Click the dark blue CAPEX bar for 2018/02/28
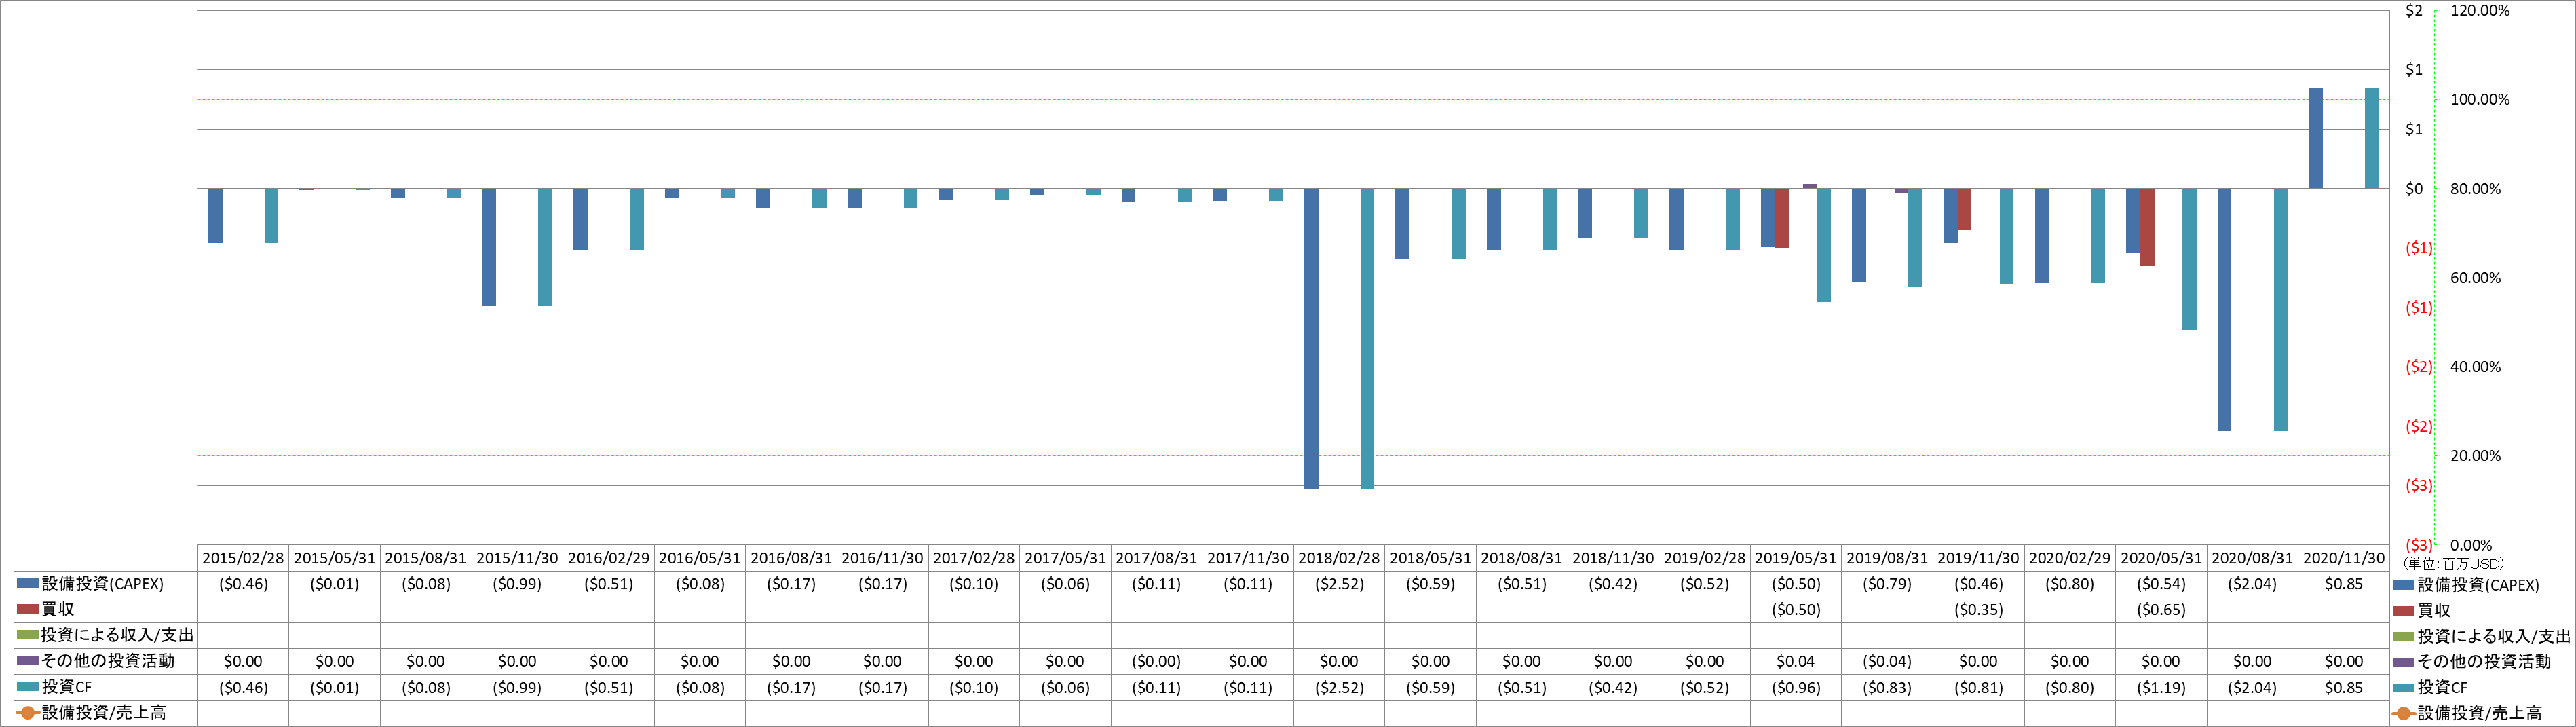The height and width of the screenshot is (727, 2576). [x=1311, y=338]
